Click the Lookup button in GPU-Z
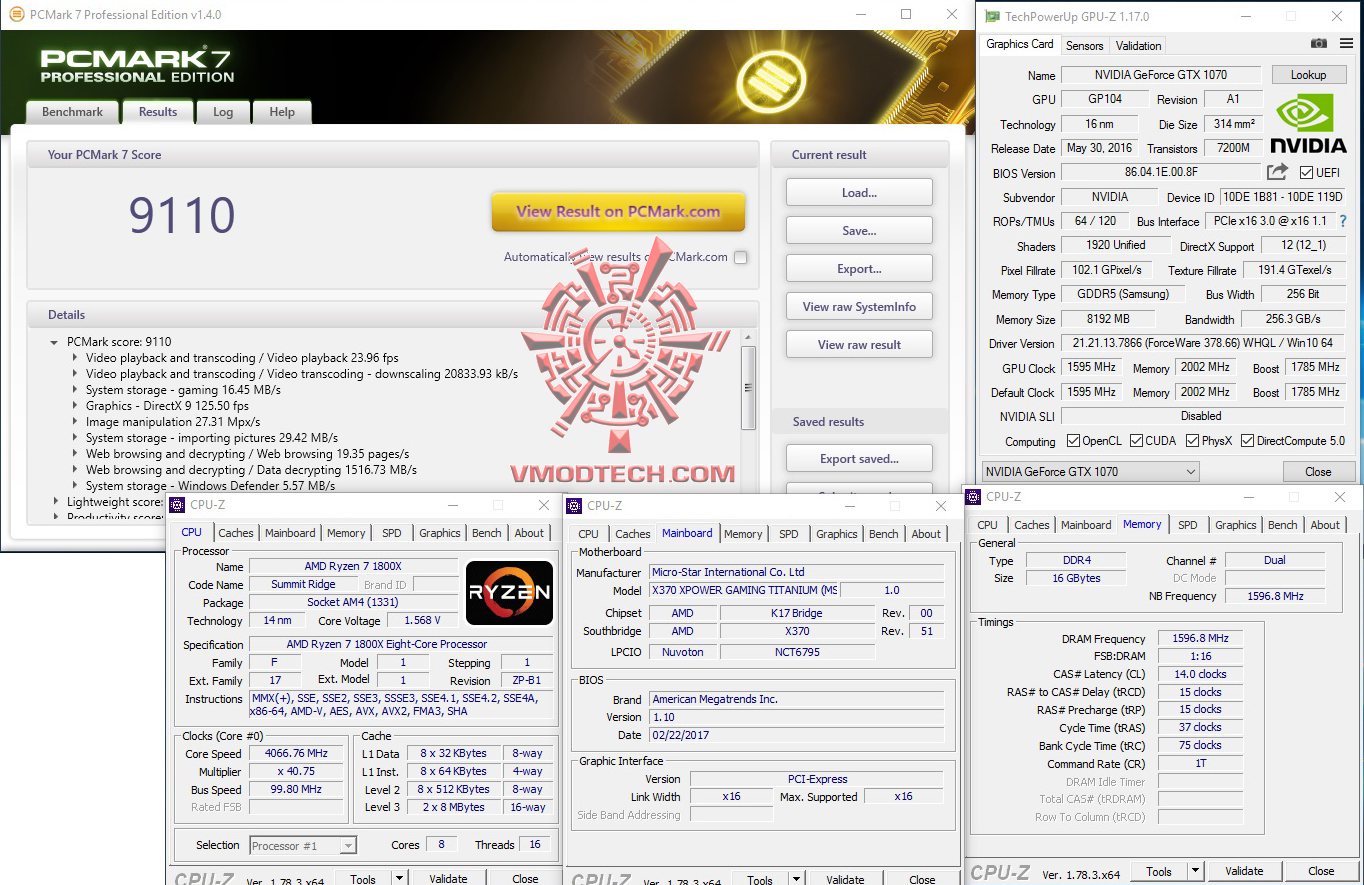 click(x=1309, y=74)
